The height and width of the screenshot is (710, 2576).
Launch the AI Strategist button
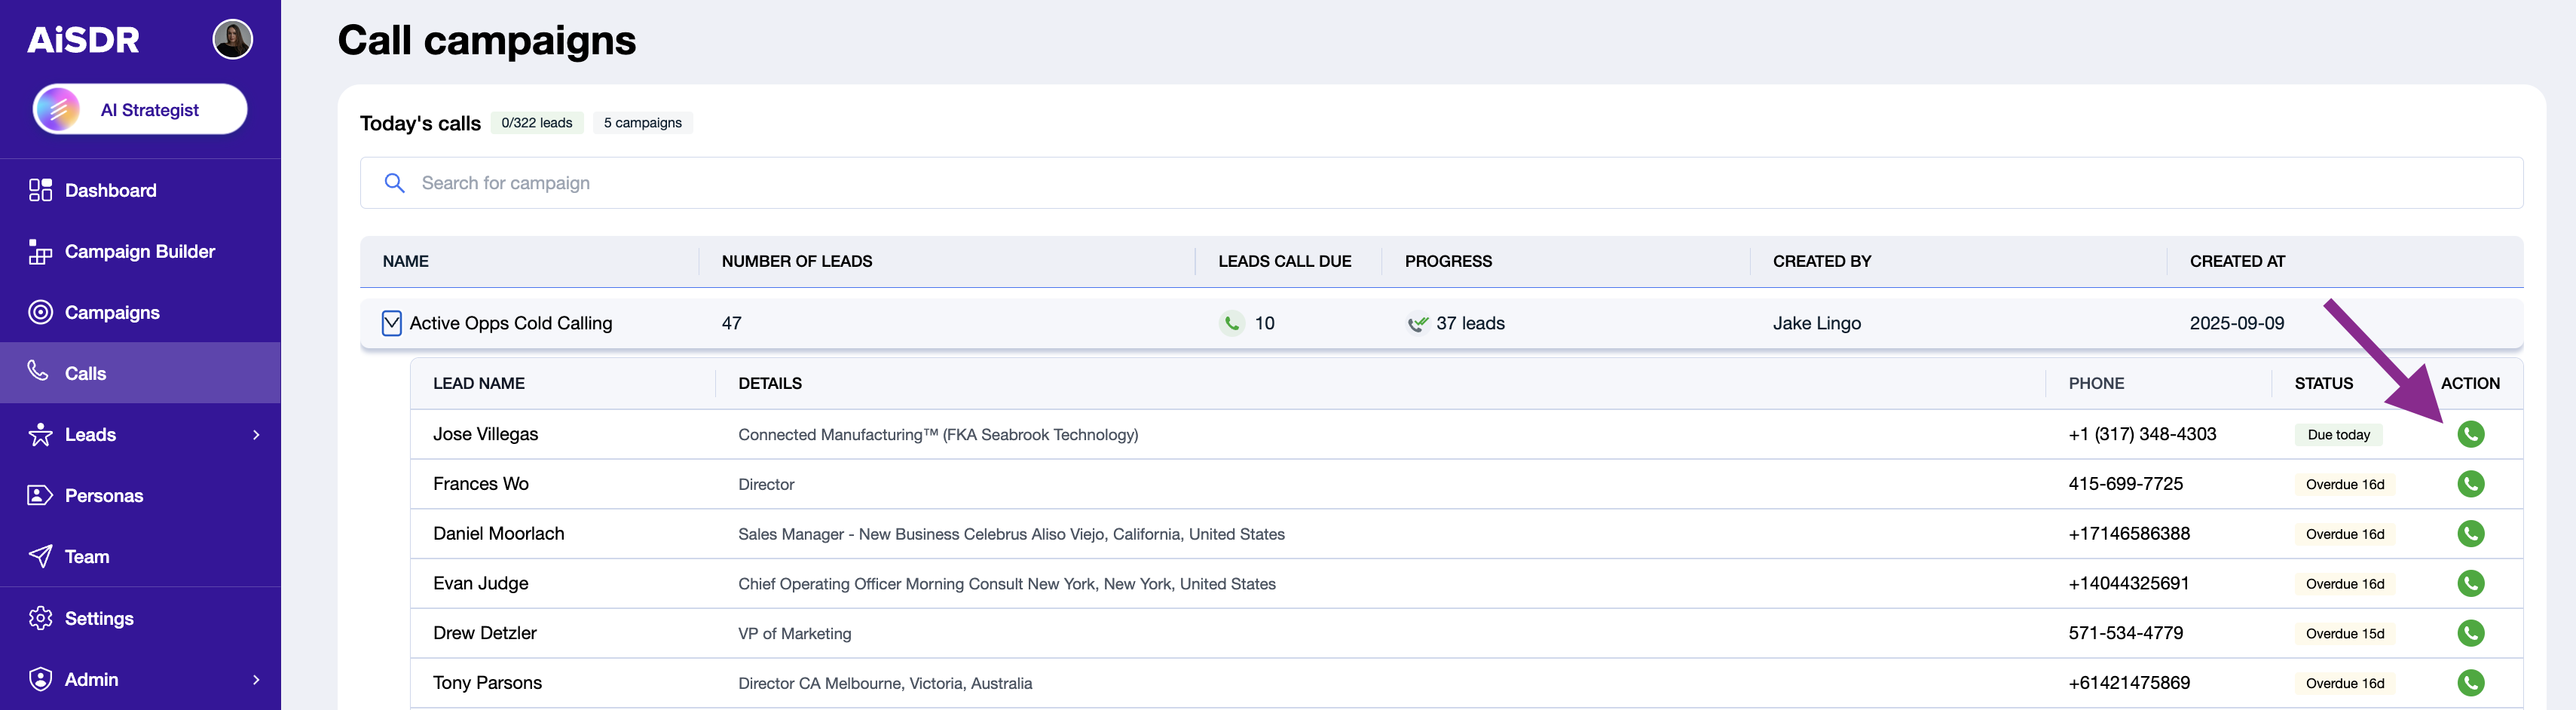[x=140, y=109]
